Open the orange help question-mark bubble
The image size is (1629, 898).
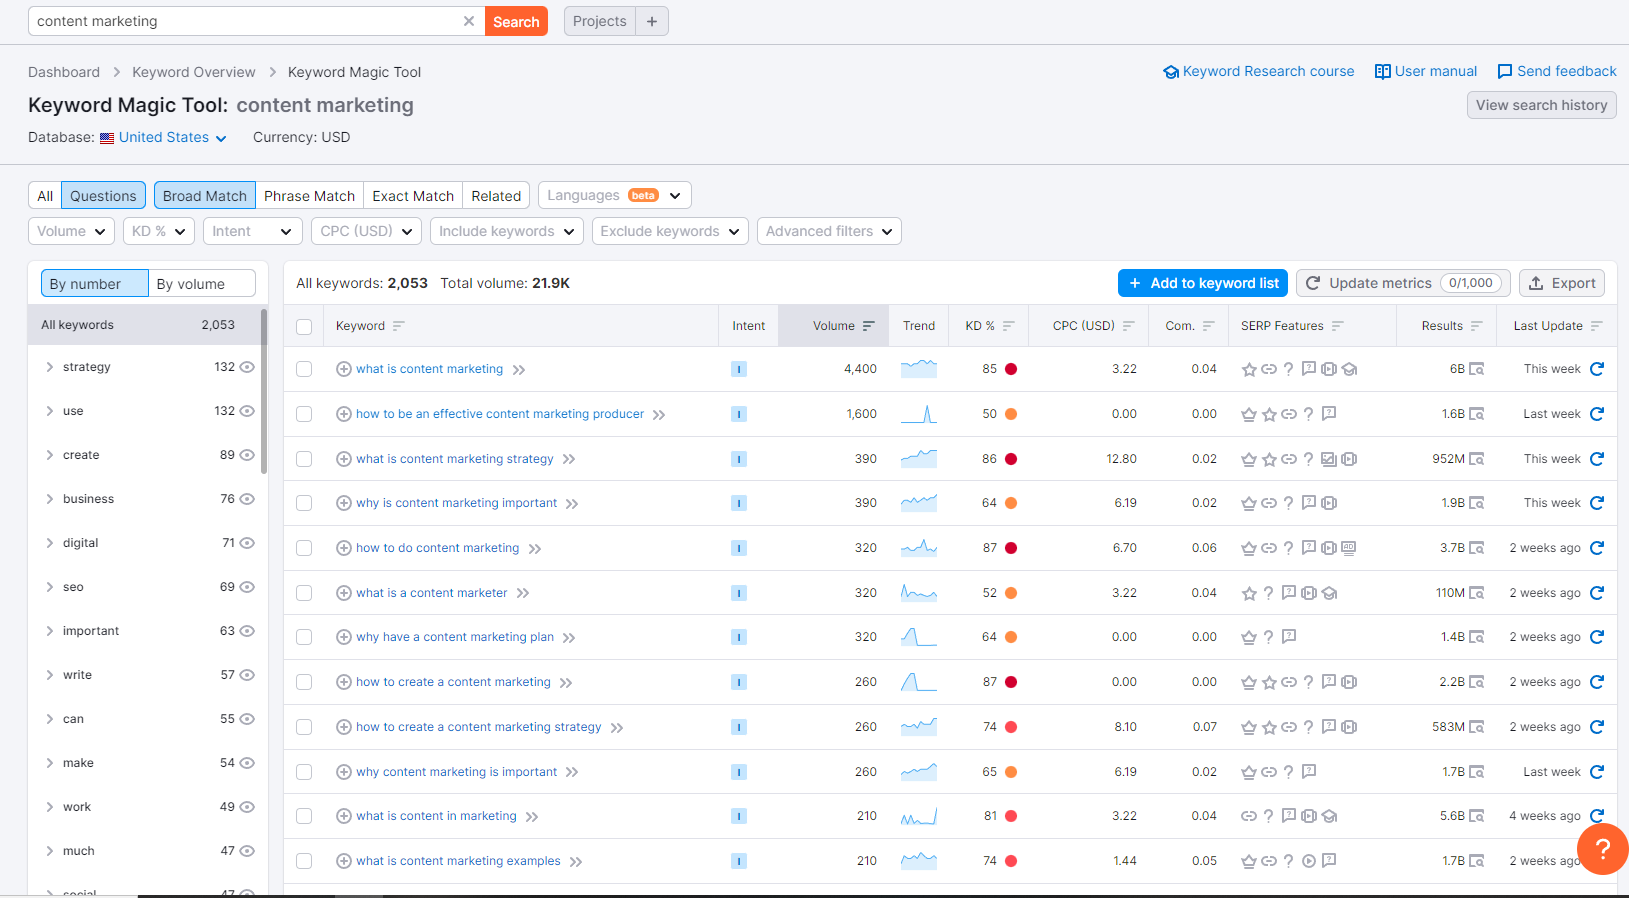point(1603,849)
